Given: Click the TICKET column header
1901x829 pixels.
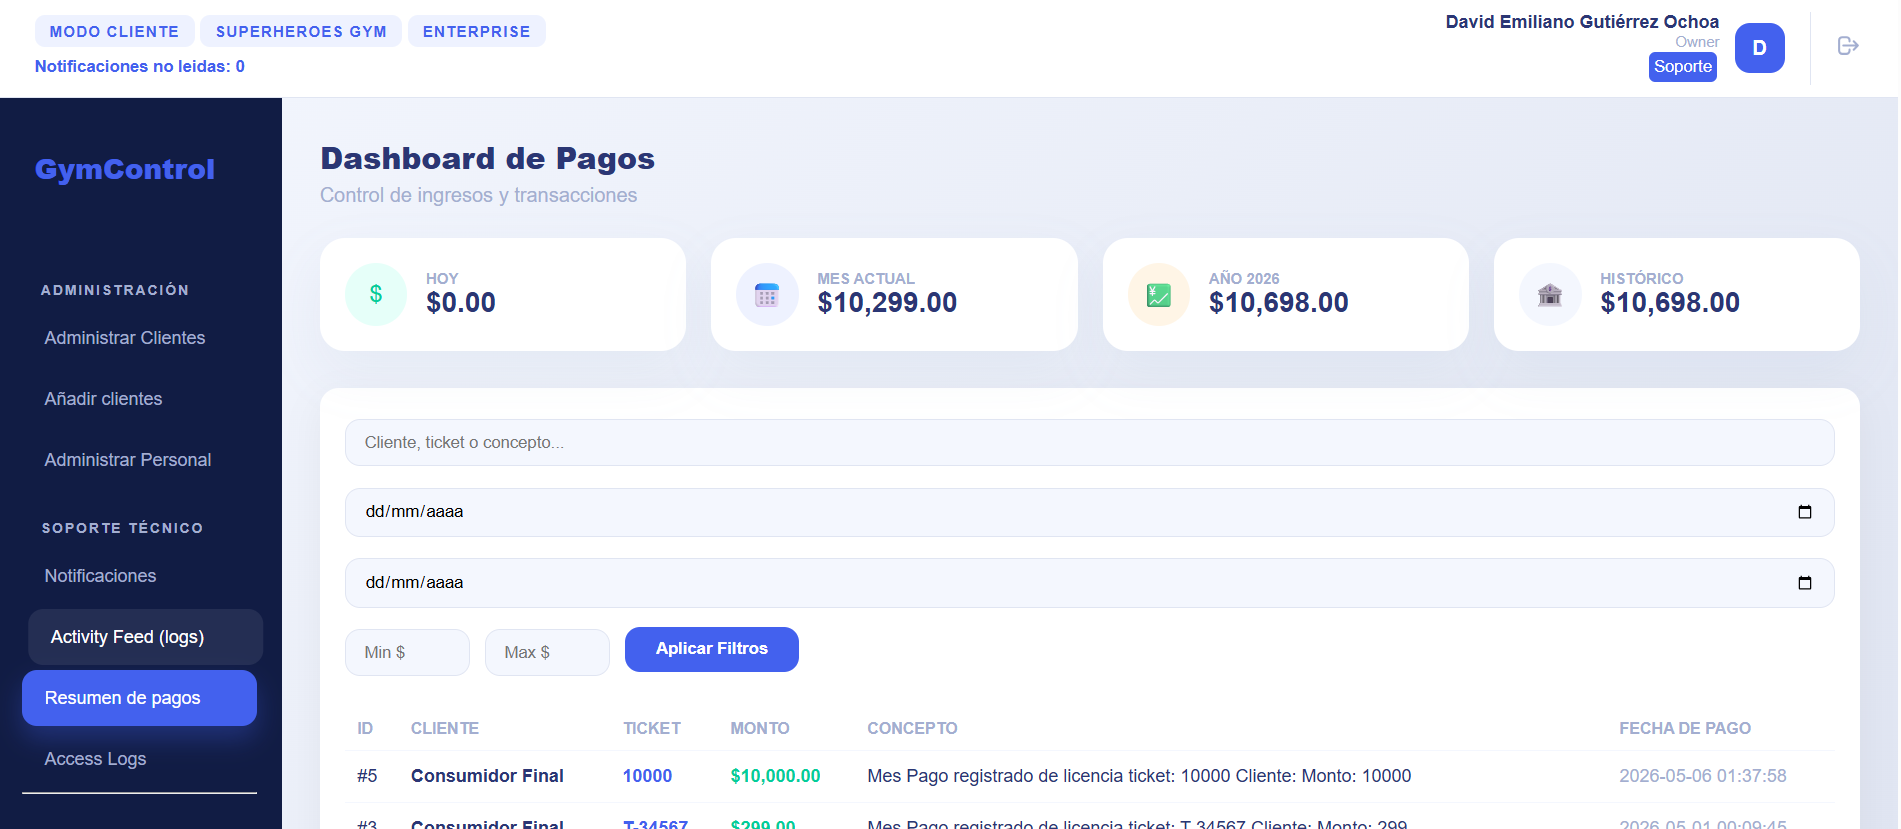Looking at the screenshot, I should (x=652, y=728).
